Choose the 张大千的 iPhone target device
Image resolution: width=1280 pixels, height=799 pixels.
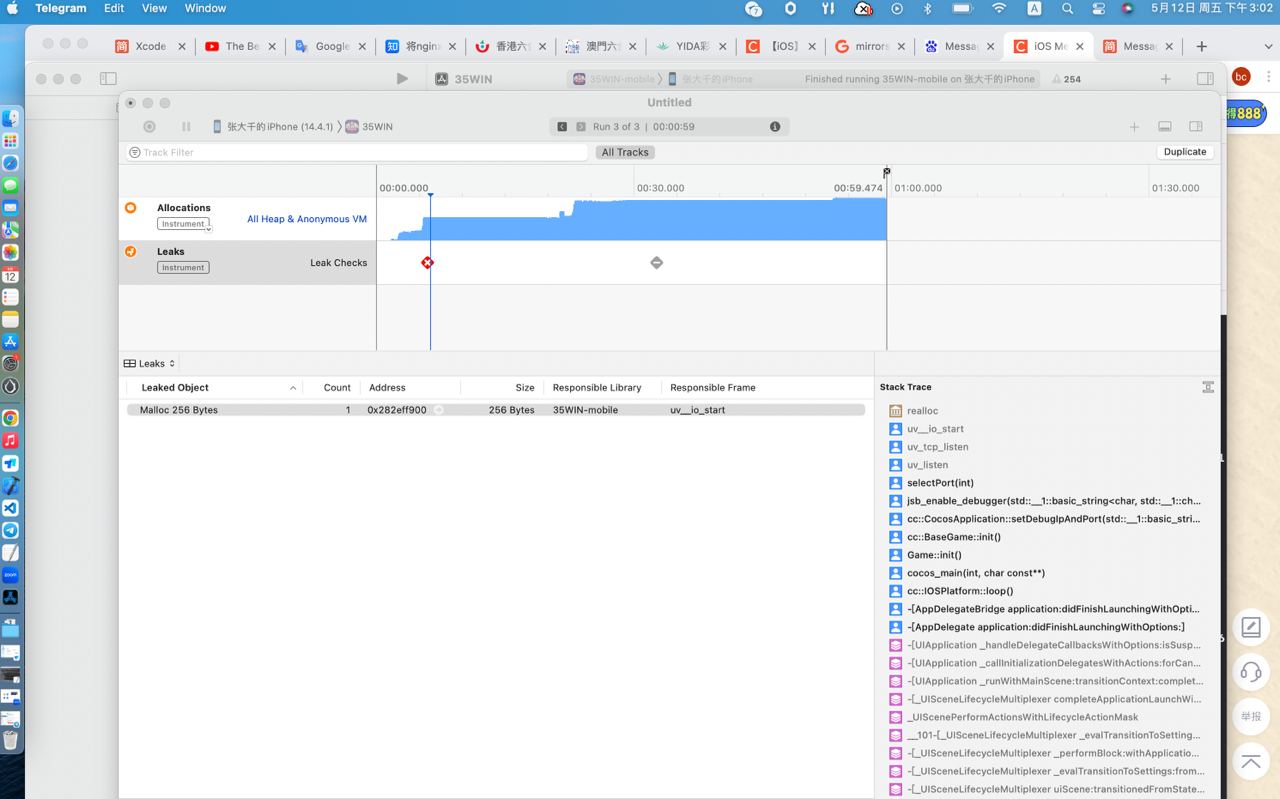tap(273, 127)
